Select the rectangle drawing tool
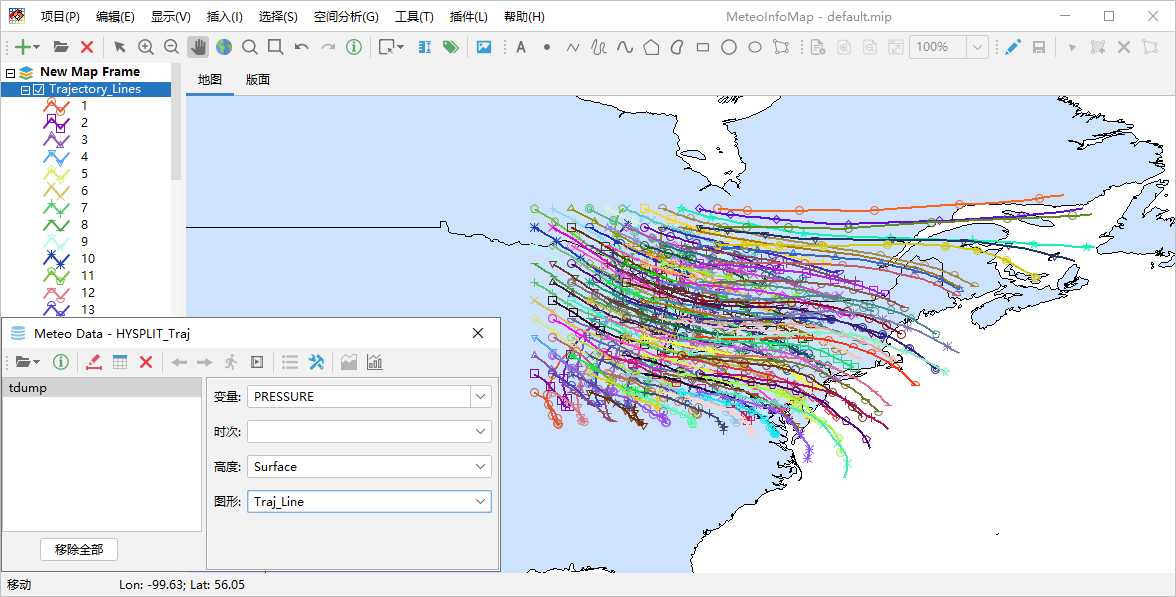 703,47
